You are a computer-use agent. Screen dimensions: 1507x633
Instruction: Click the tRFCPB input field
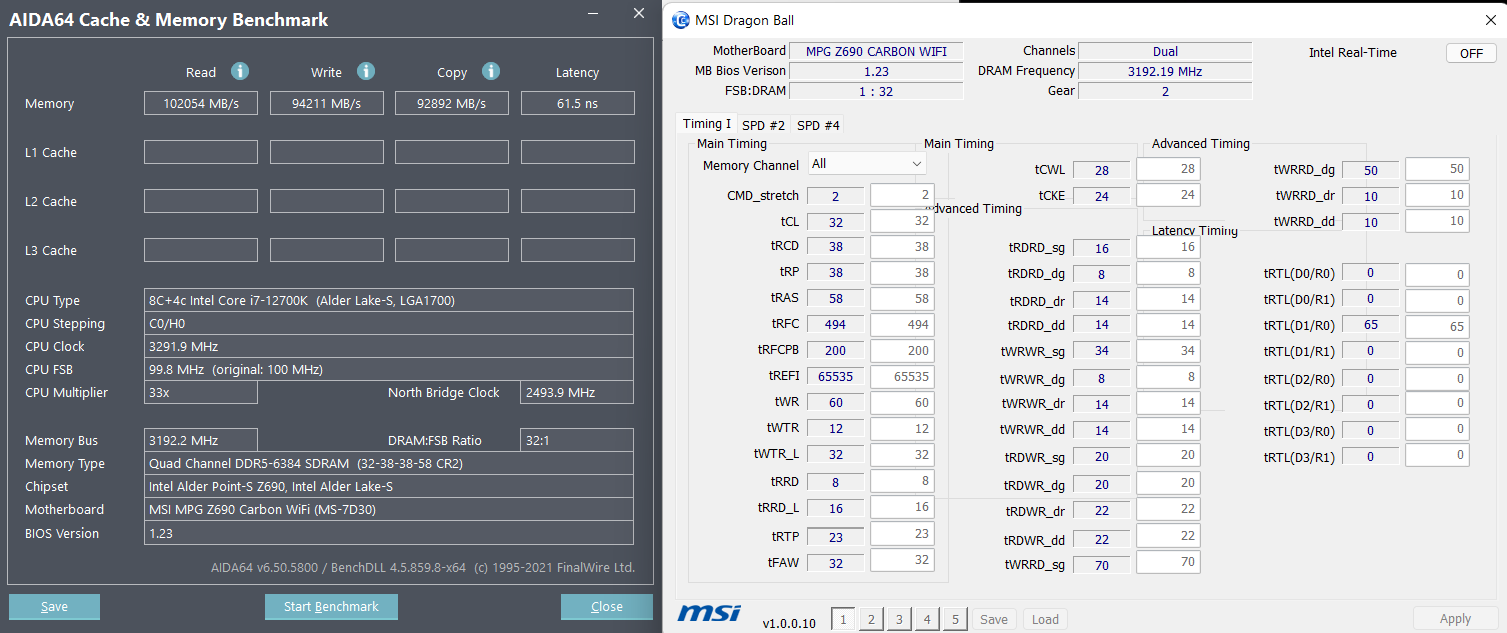(x=902, y=350)
